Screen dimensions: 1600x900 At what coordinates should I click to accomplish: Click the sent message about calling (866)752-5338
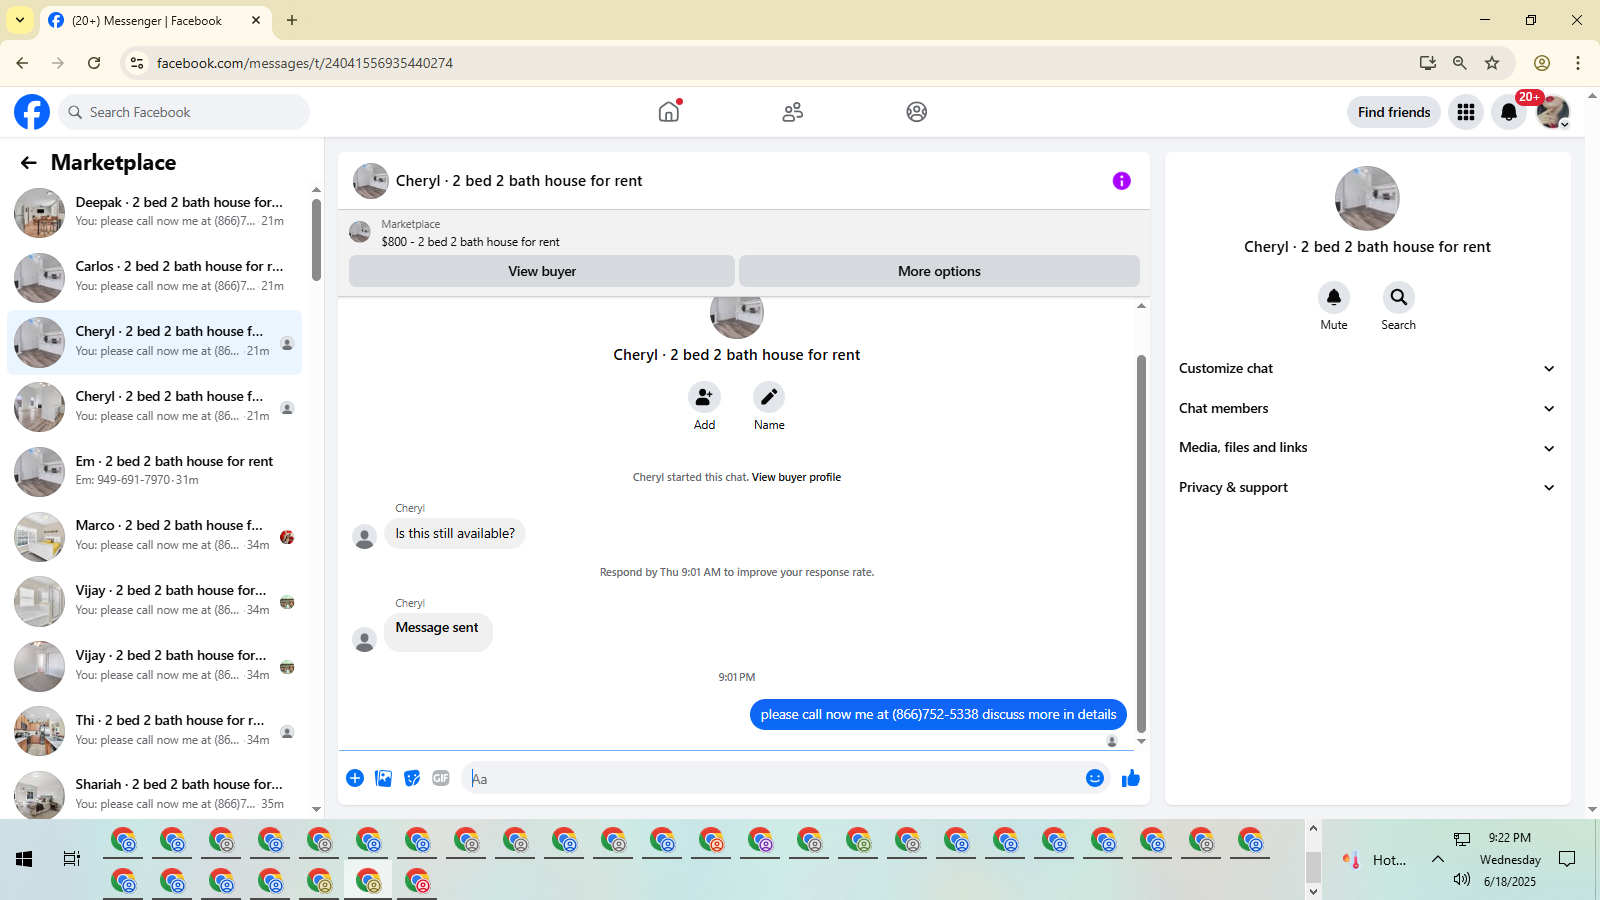938,714
